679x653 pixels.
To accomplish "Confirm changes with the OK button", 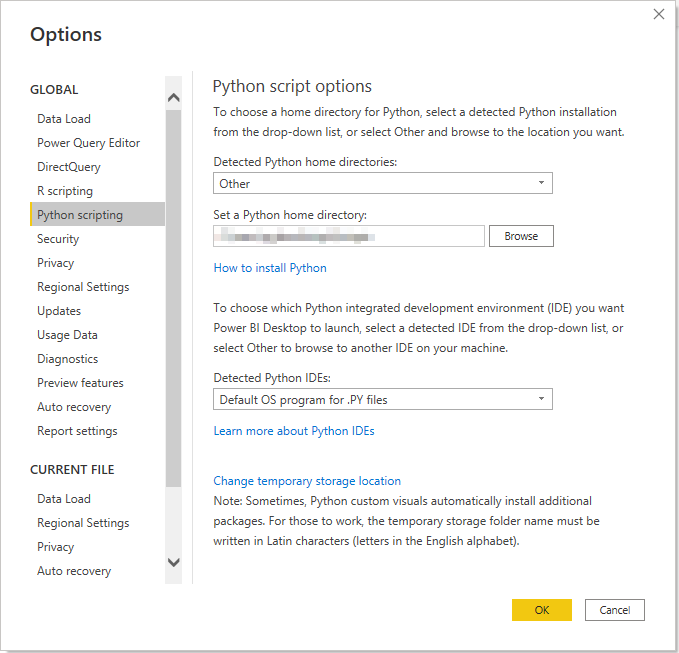I will point(542,610).
